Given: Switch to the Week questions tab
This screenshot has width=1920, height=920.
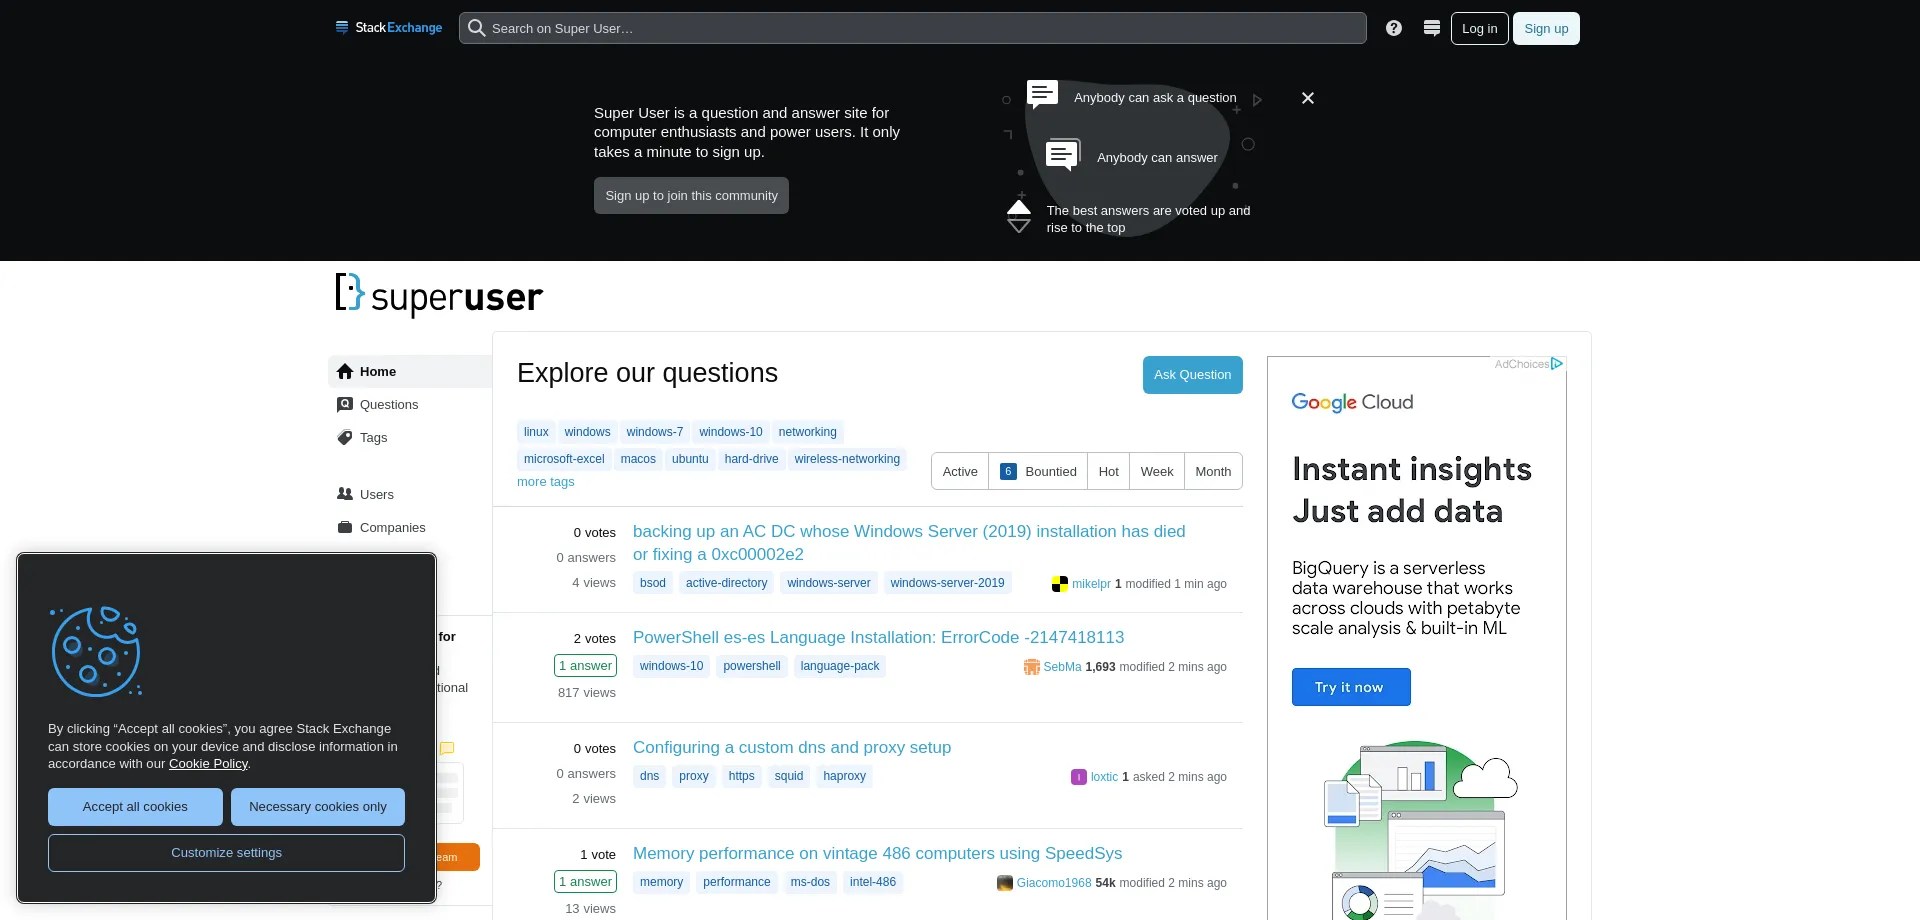Looking at the screenshot, I should tap(1157, 471).
